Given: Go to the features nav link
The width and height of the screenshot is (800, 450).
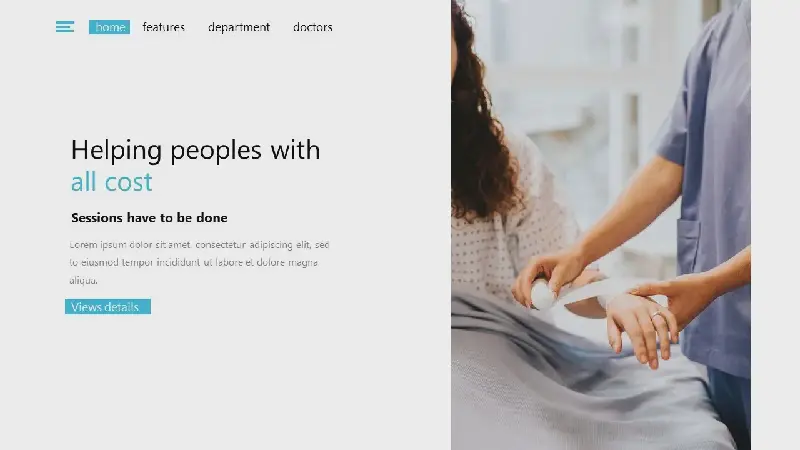Looking at the screenshot, I should pyautogui.click(x=163, y=27).
